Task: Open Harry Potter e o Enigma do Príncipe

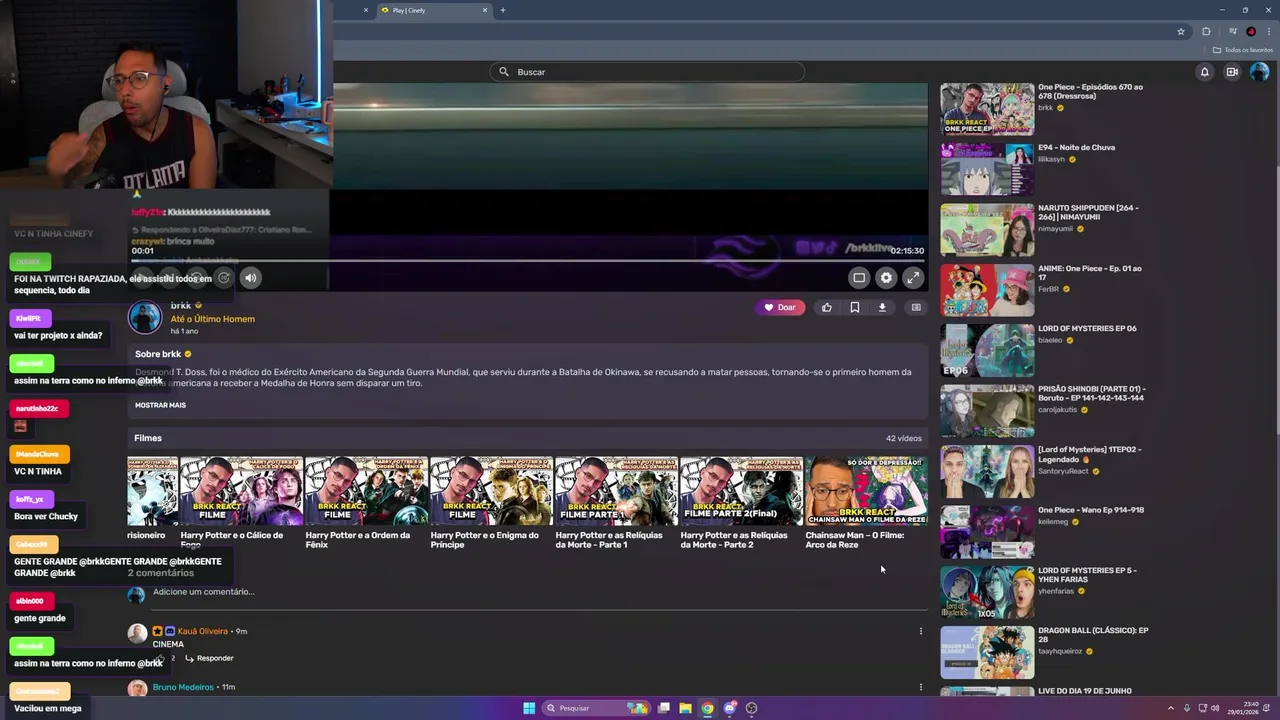Action: [491, 491]
